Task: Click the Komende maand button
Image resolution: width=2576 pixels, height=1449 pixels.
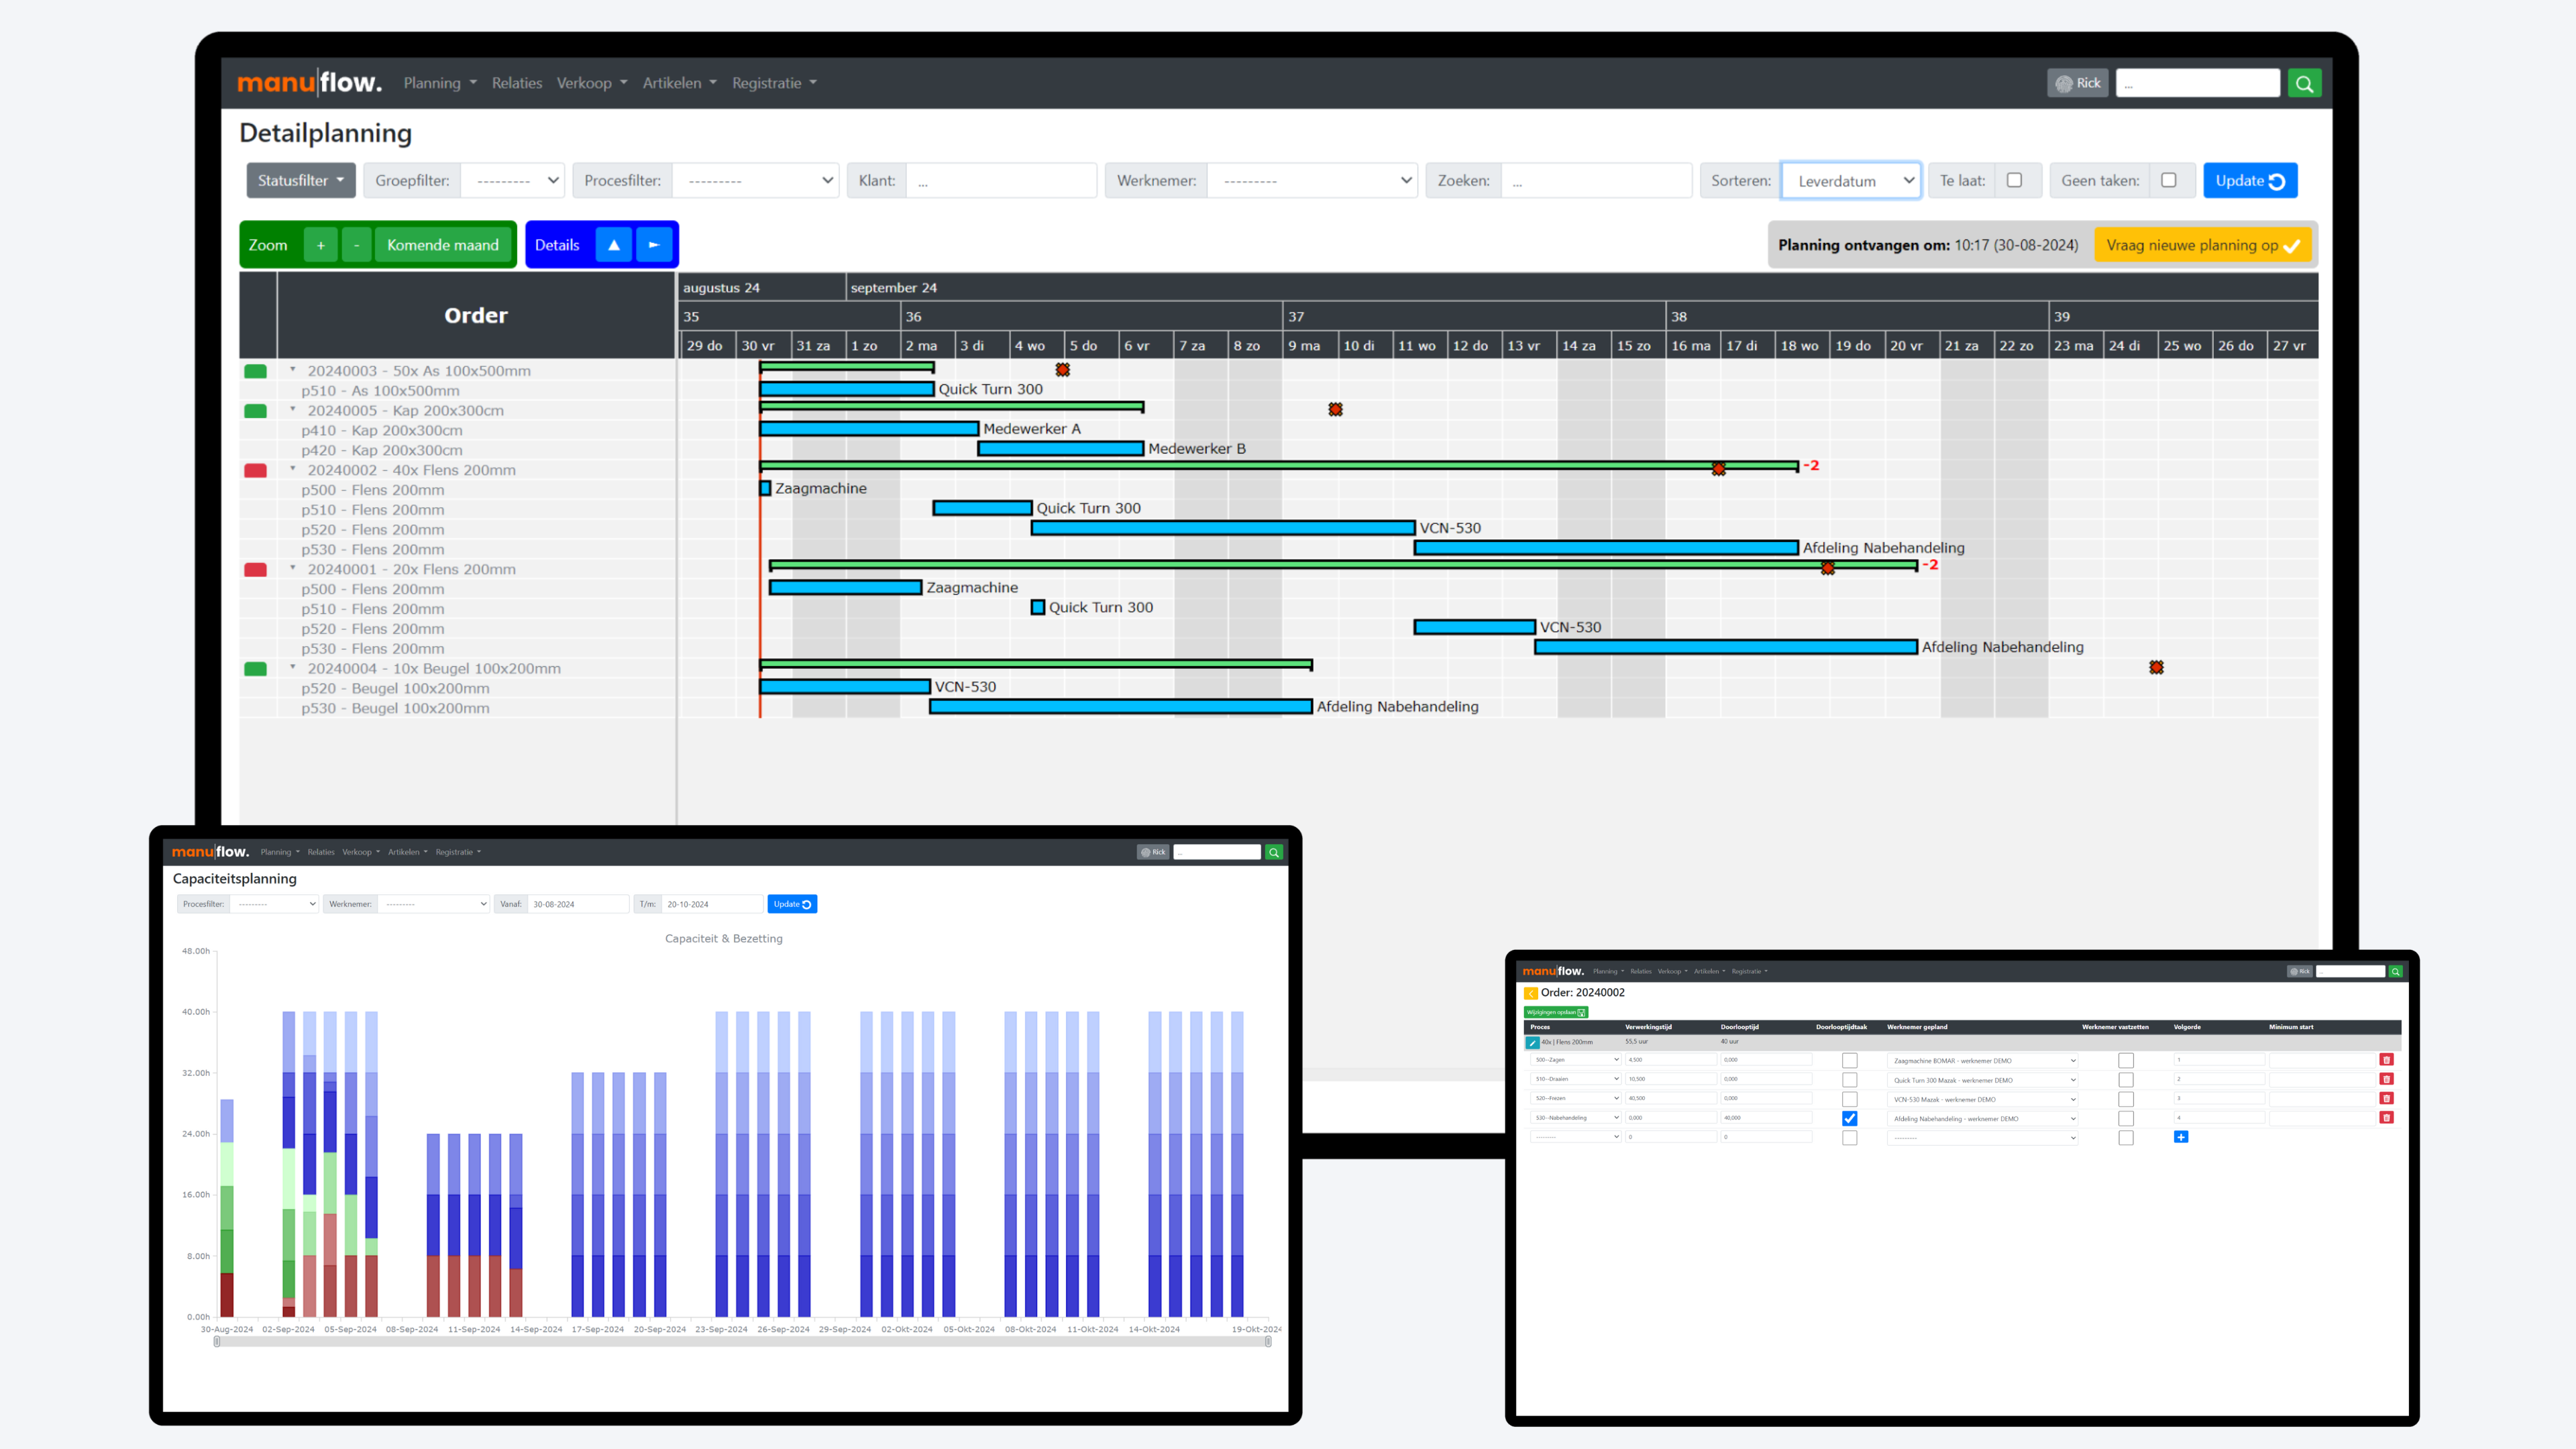Action: click(442, 245)
